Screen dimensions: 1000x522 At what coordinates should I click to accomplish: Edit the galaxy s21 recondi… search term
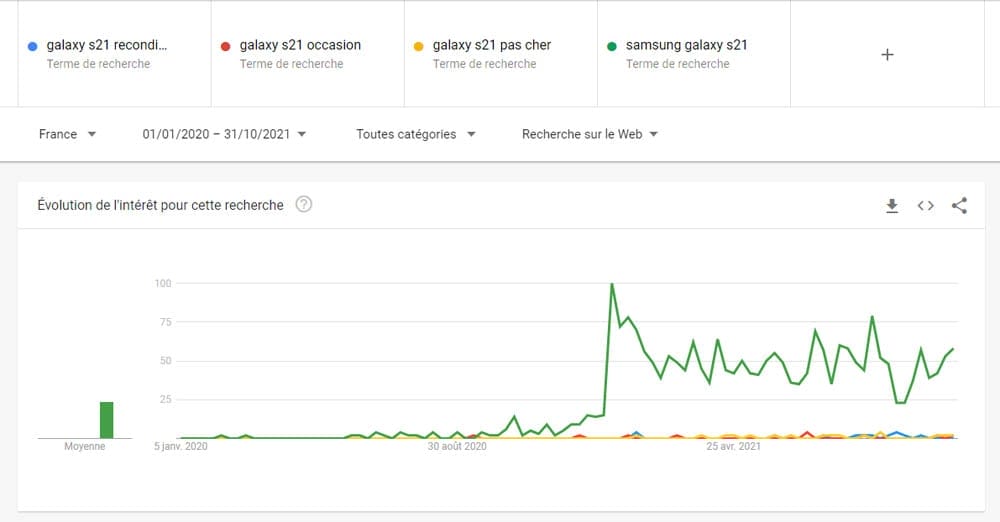107,45
